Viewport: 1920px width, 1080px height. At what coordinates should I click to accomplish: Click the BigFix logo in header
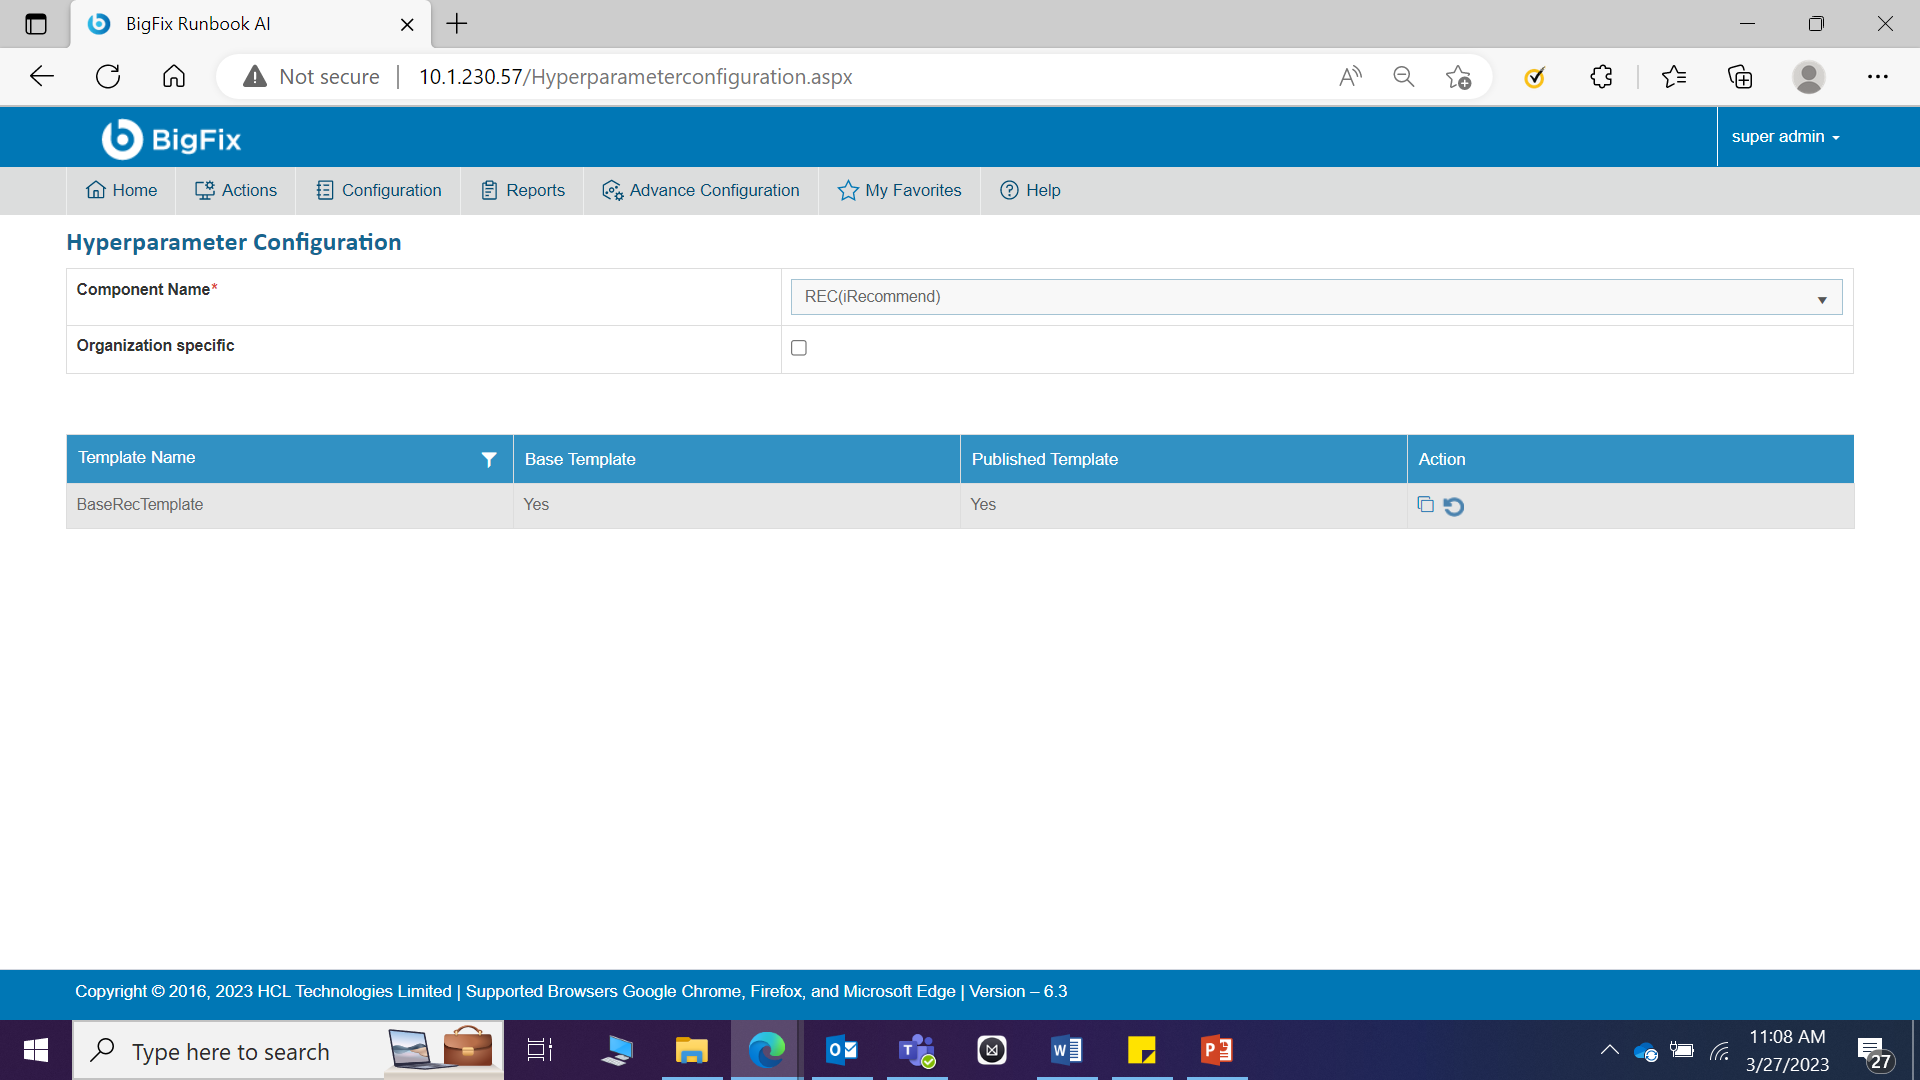(x=172, y=139)
